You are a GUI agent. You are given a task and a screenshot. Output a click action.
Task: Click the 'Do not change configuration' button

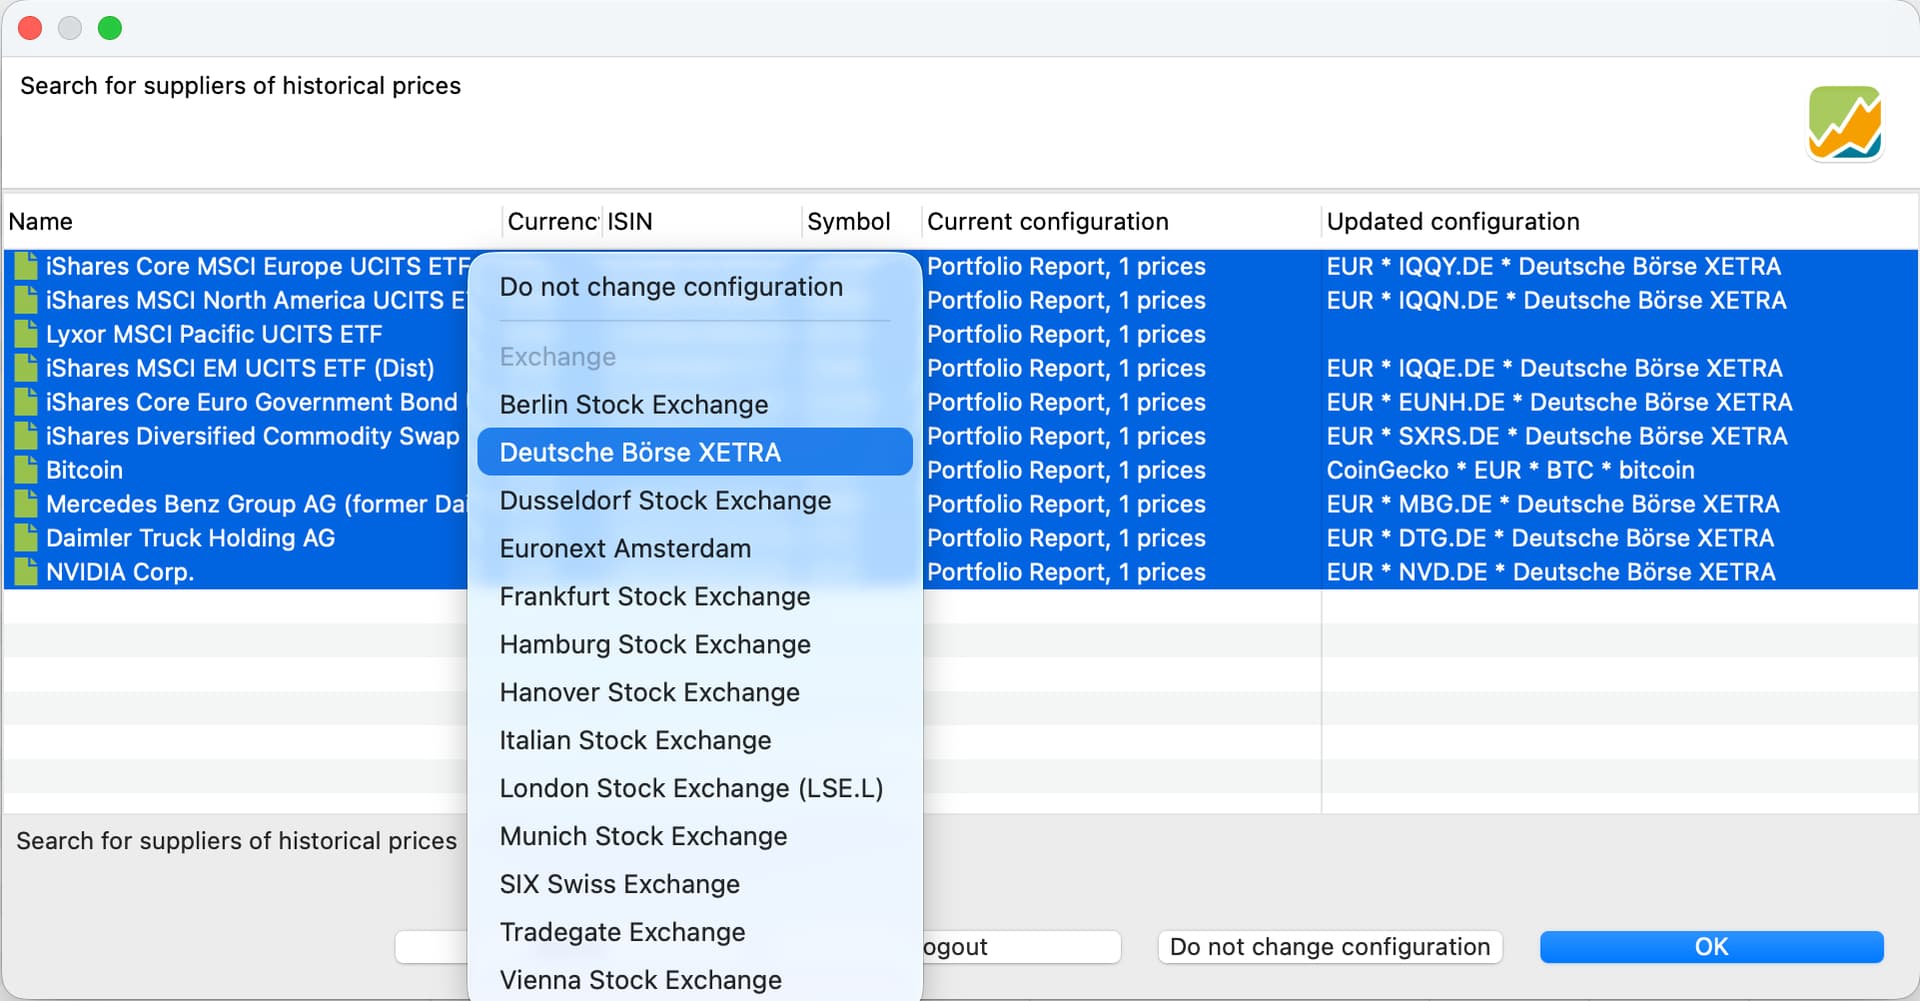pos(1329,947)
